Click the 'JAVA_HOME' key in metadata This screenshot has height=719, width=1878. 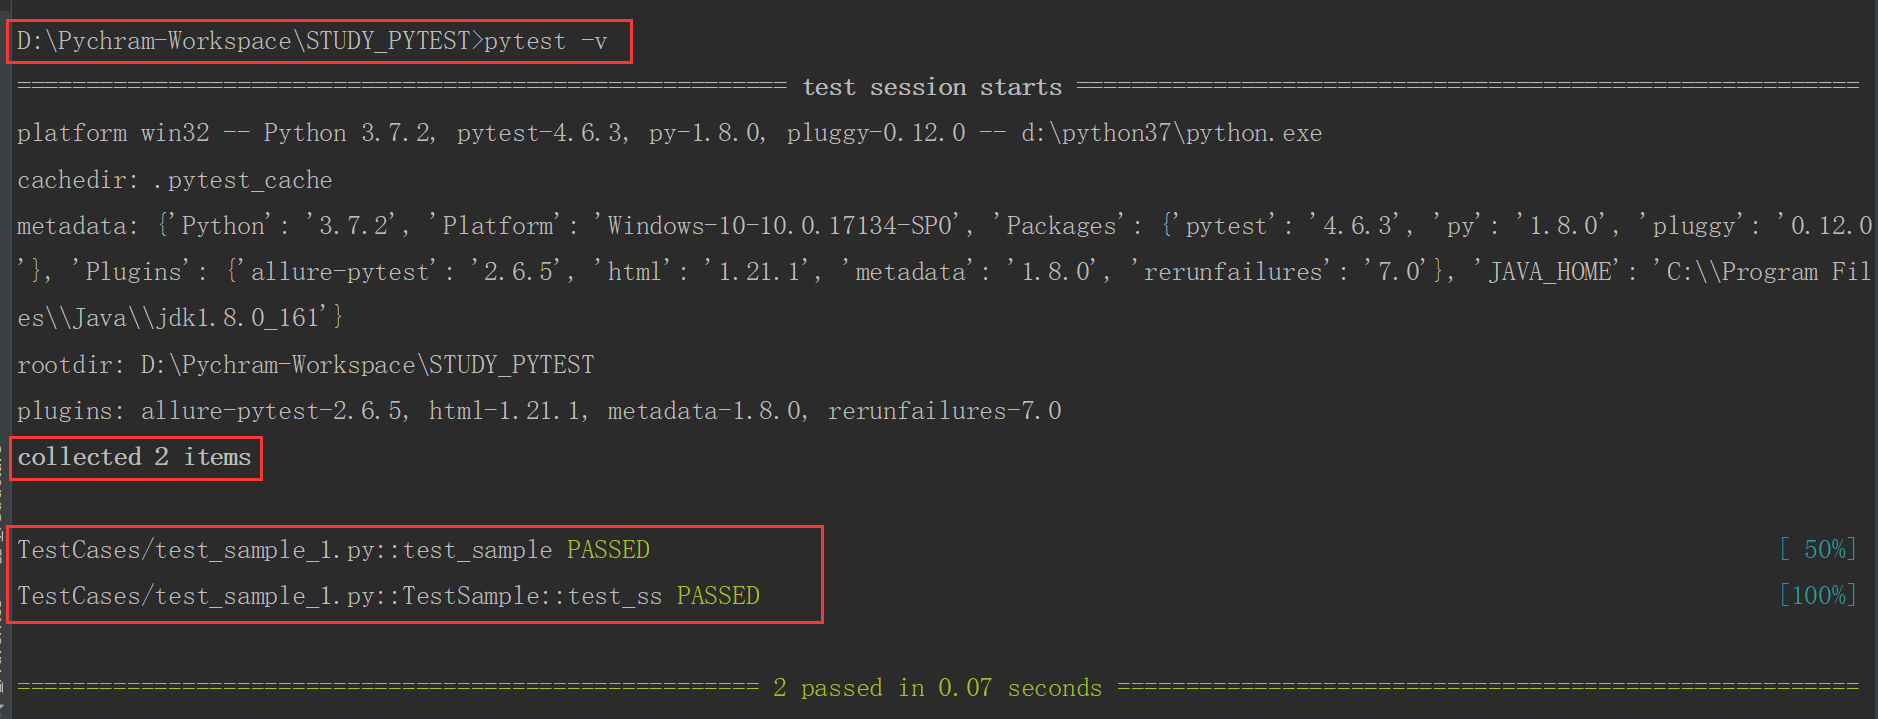[x=1550, y=272]
